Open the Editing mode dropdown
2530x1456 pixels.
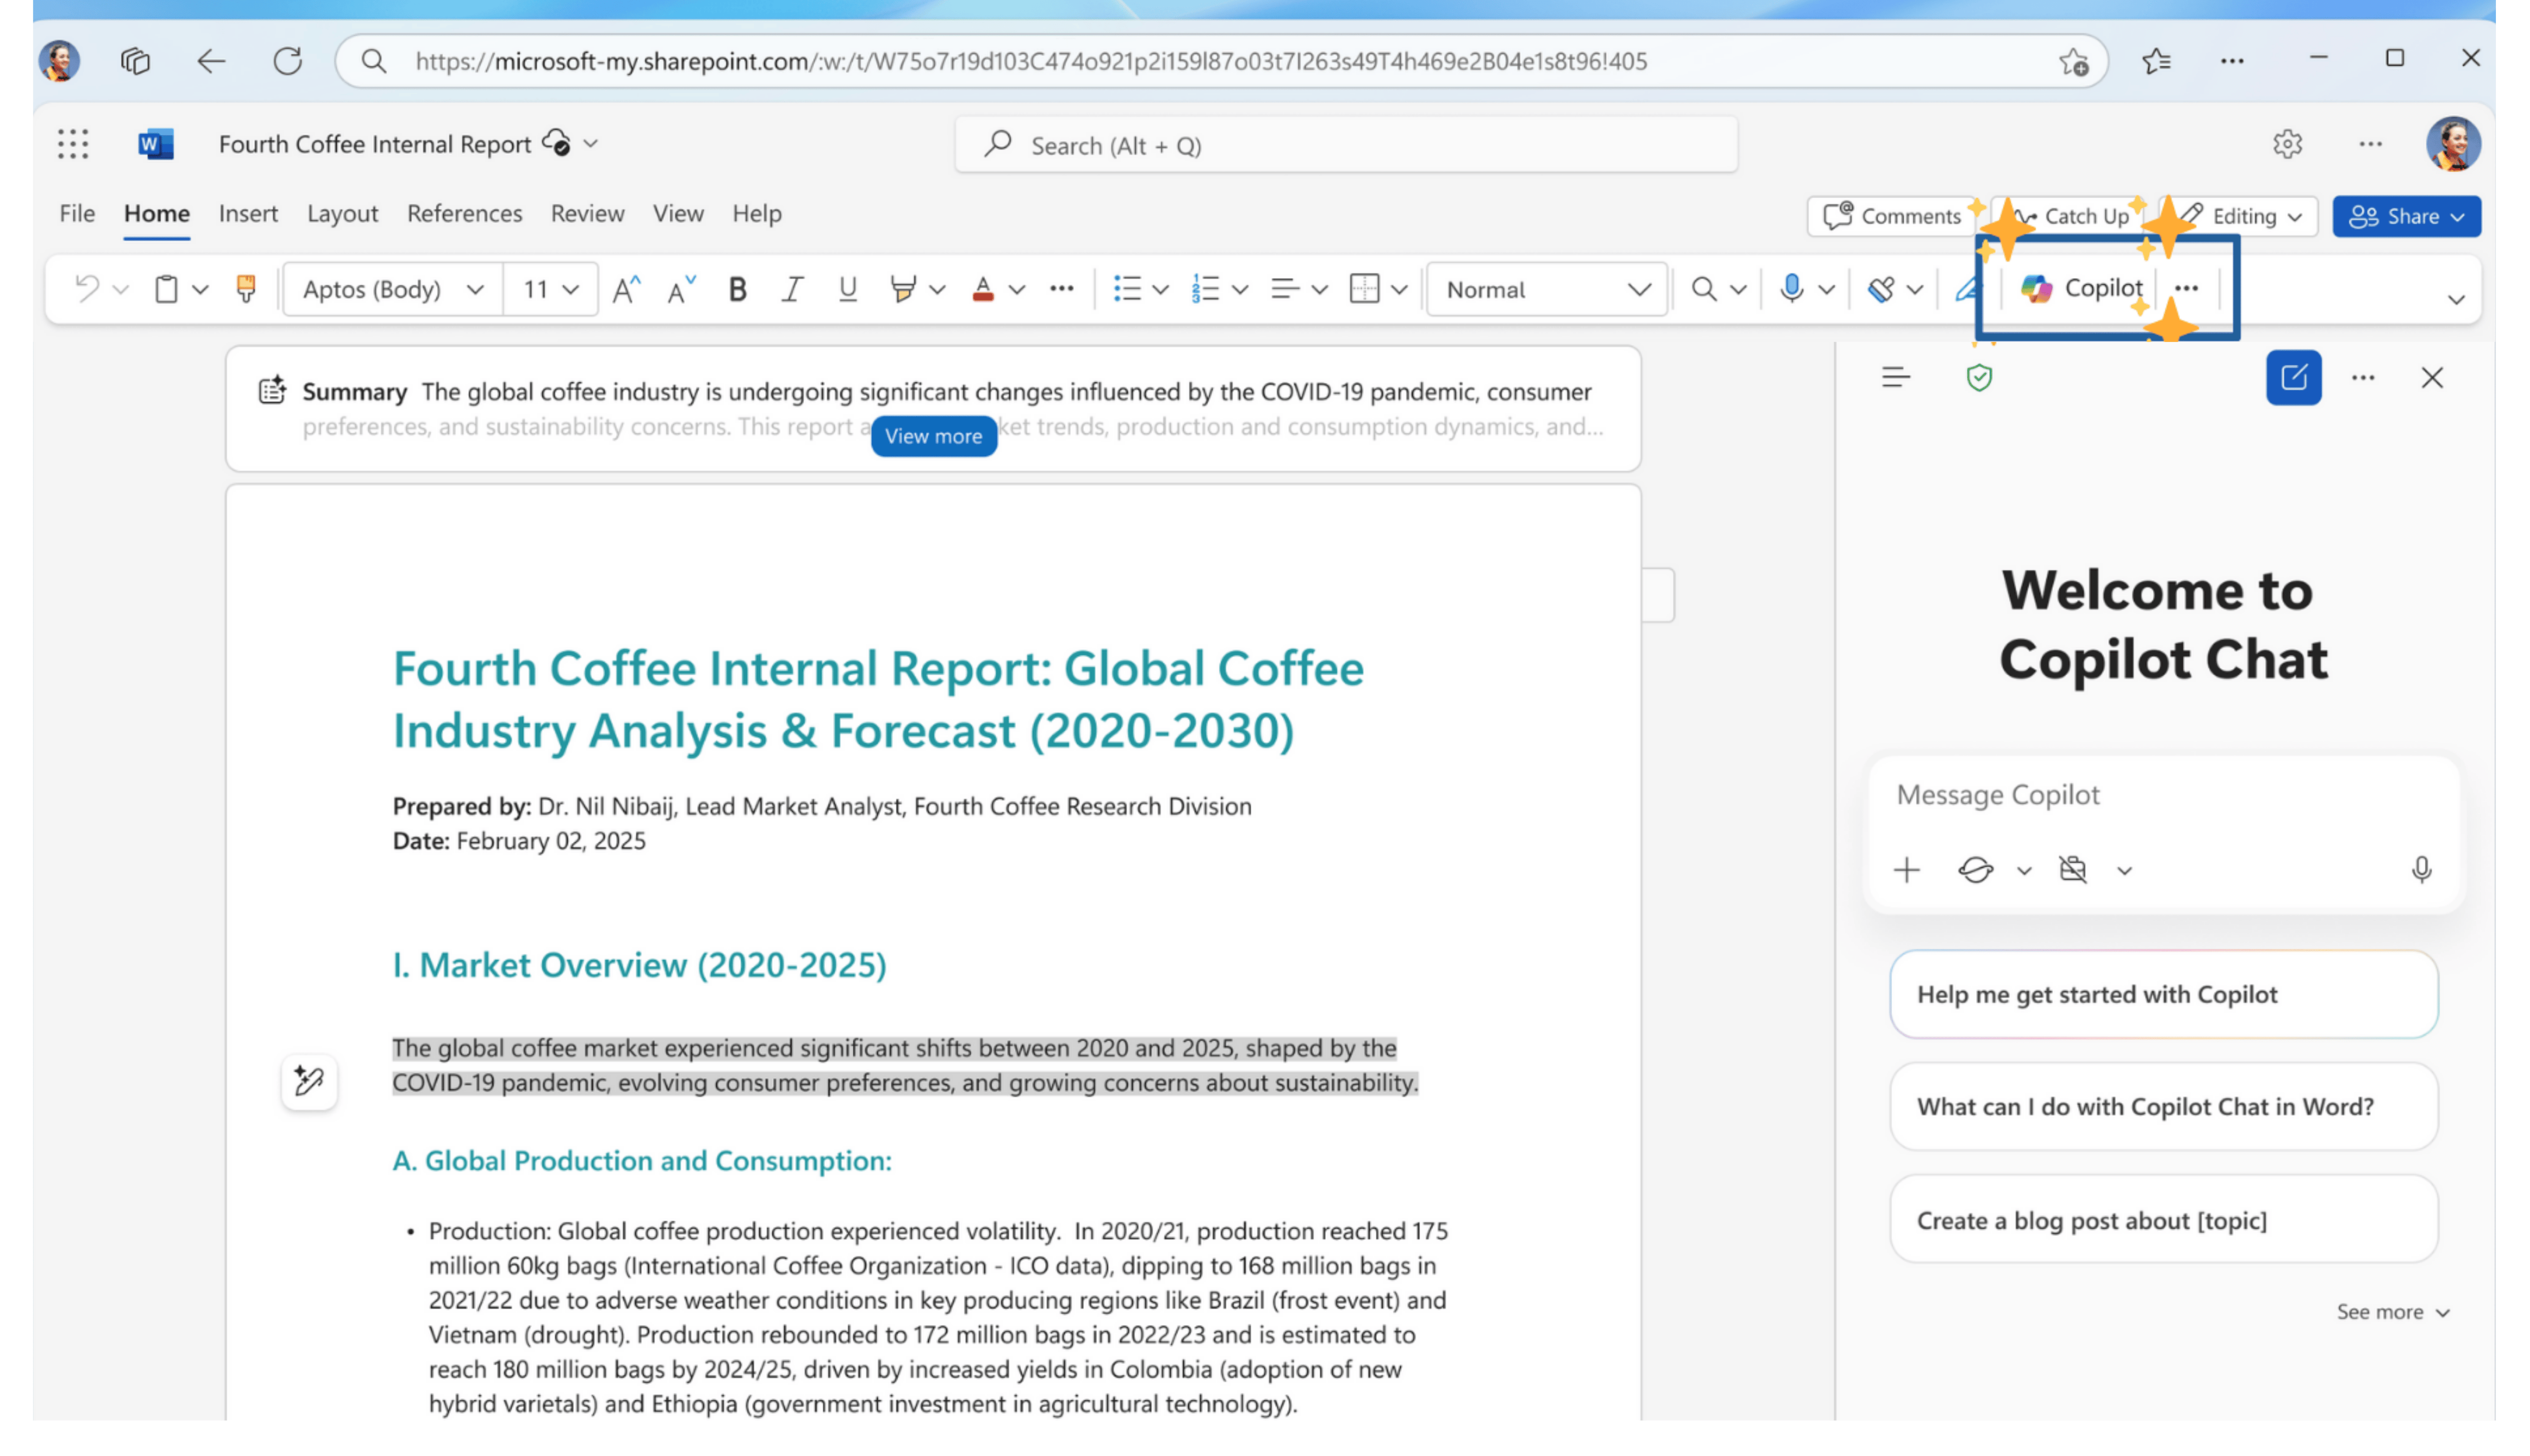coord(2245,216)
